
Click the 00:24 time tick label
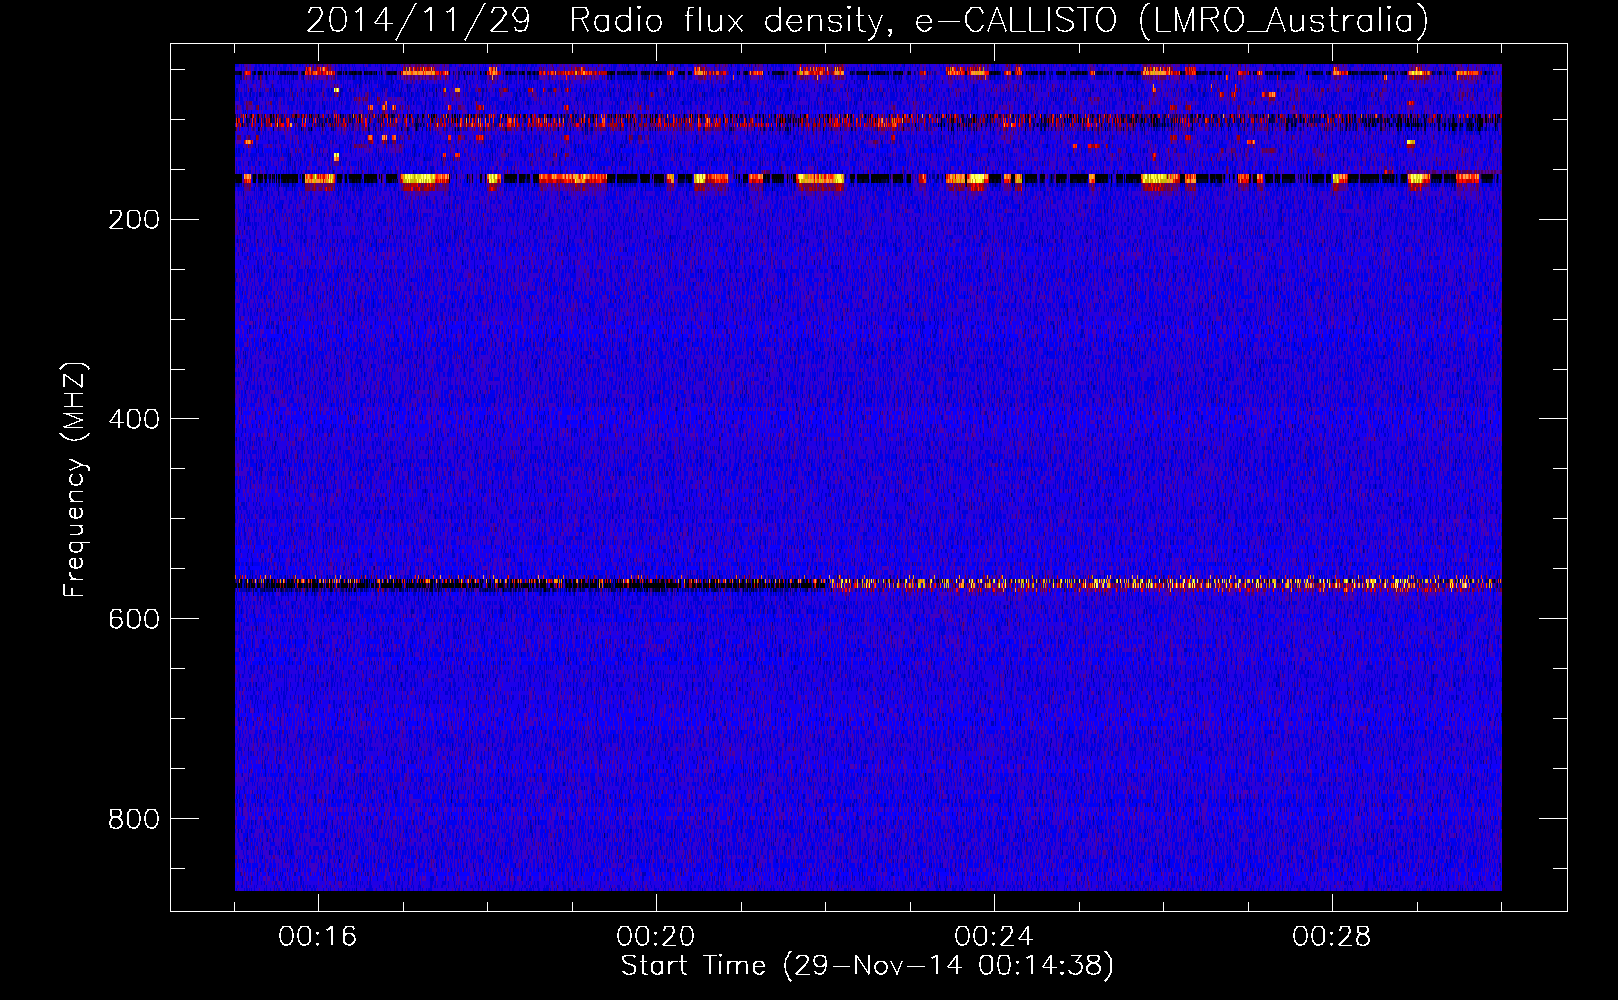pos(994,937)
